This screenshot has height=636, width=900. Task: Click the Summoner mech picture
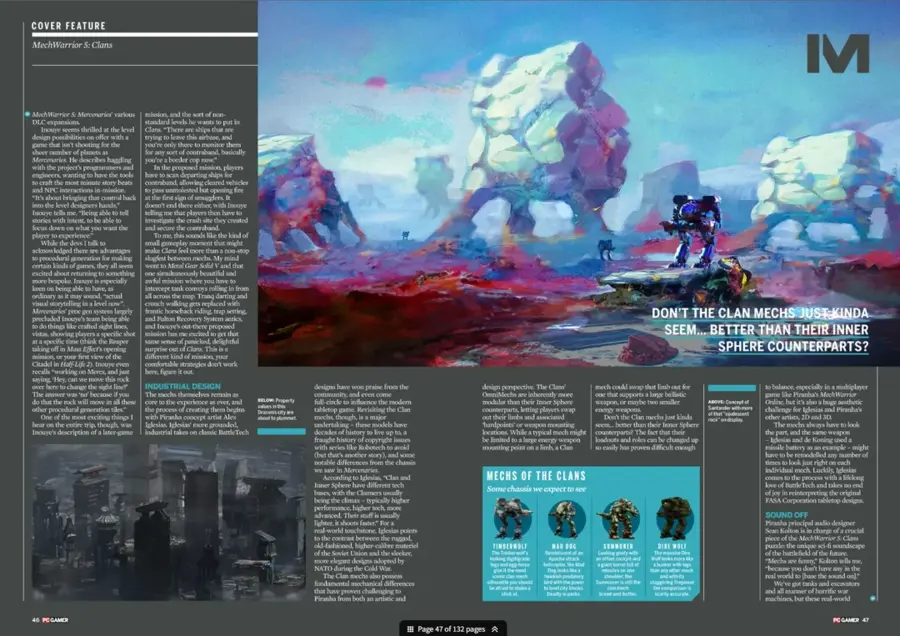(619, 518)
